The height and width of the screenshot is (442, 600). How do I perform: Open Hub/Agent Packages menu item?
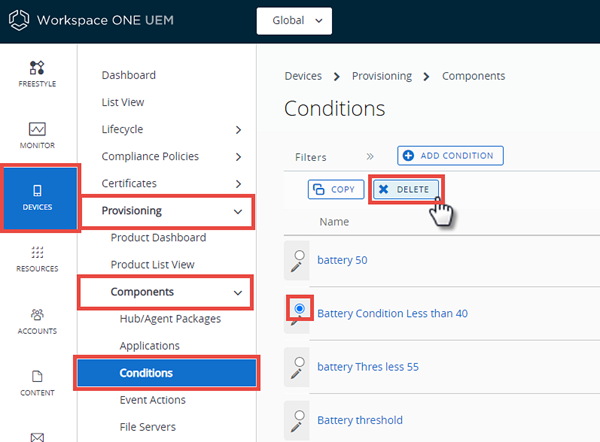(170, 319)
